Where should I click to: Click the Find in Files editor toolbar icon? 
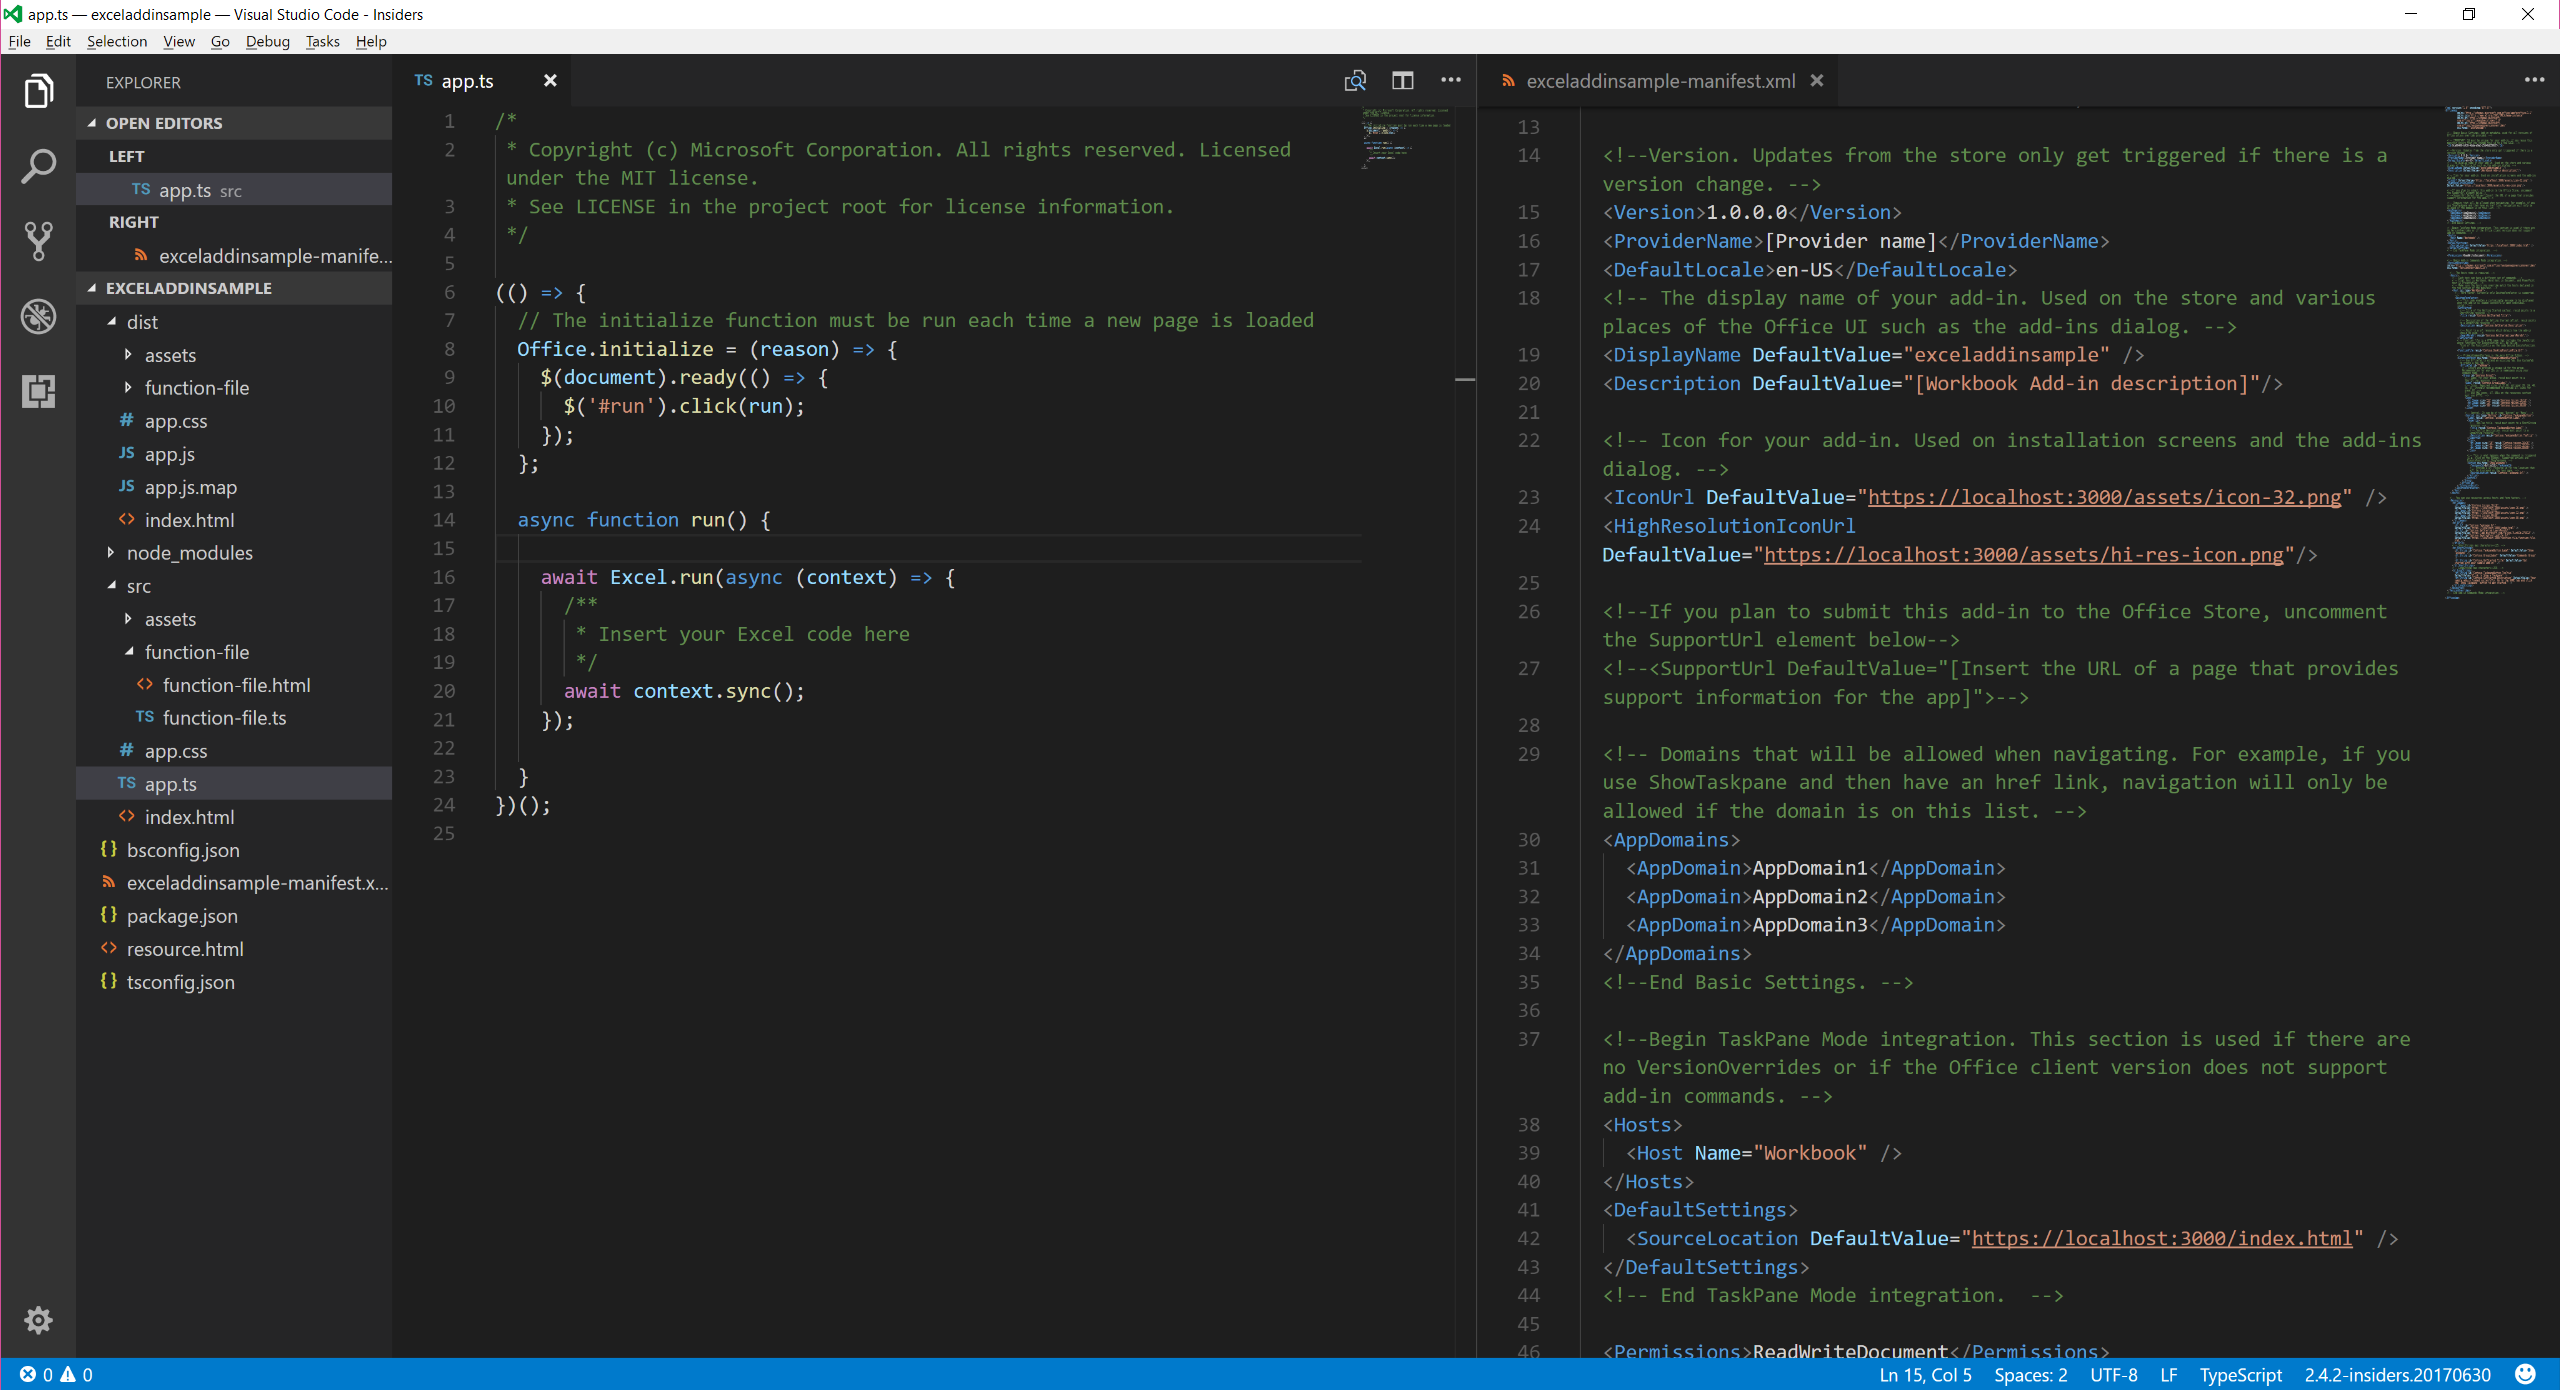tap(1355, 80)
